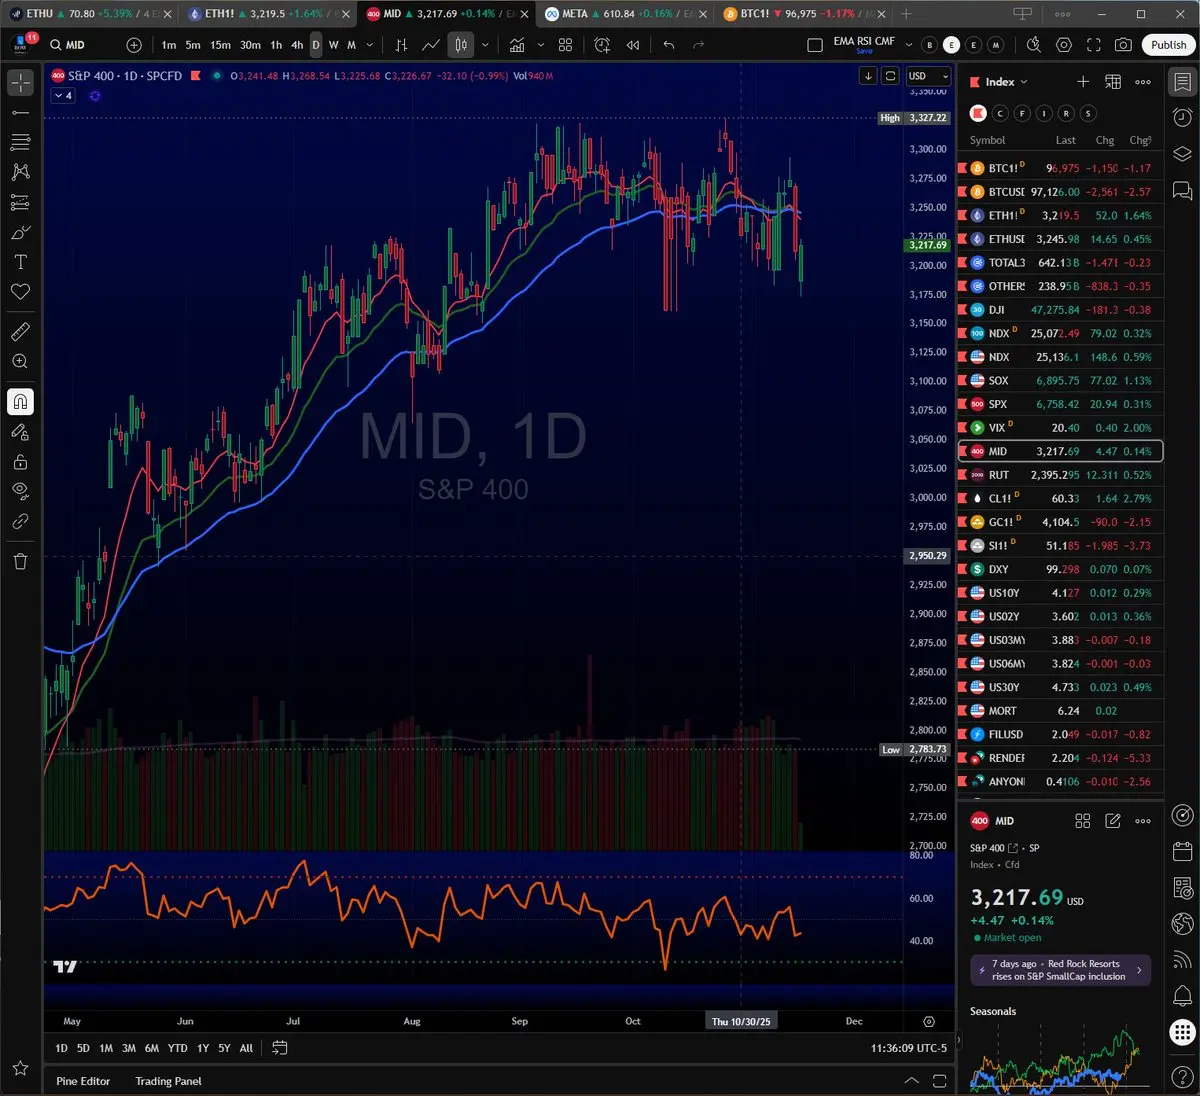
Task: Select the C filter in the watchlist
Action: pos(1000,113)
